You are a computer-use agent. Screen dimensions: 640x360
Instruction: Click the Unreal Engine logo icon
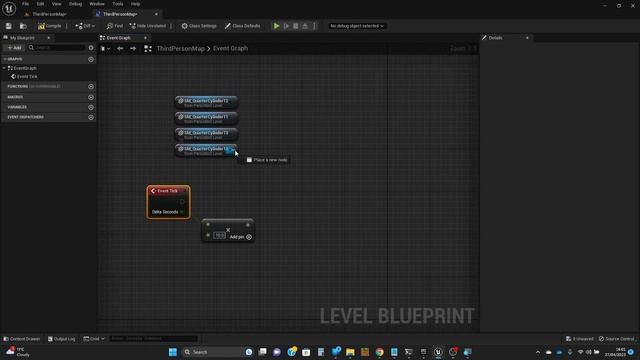pyautogui.click(x=9, y=8)
